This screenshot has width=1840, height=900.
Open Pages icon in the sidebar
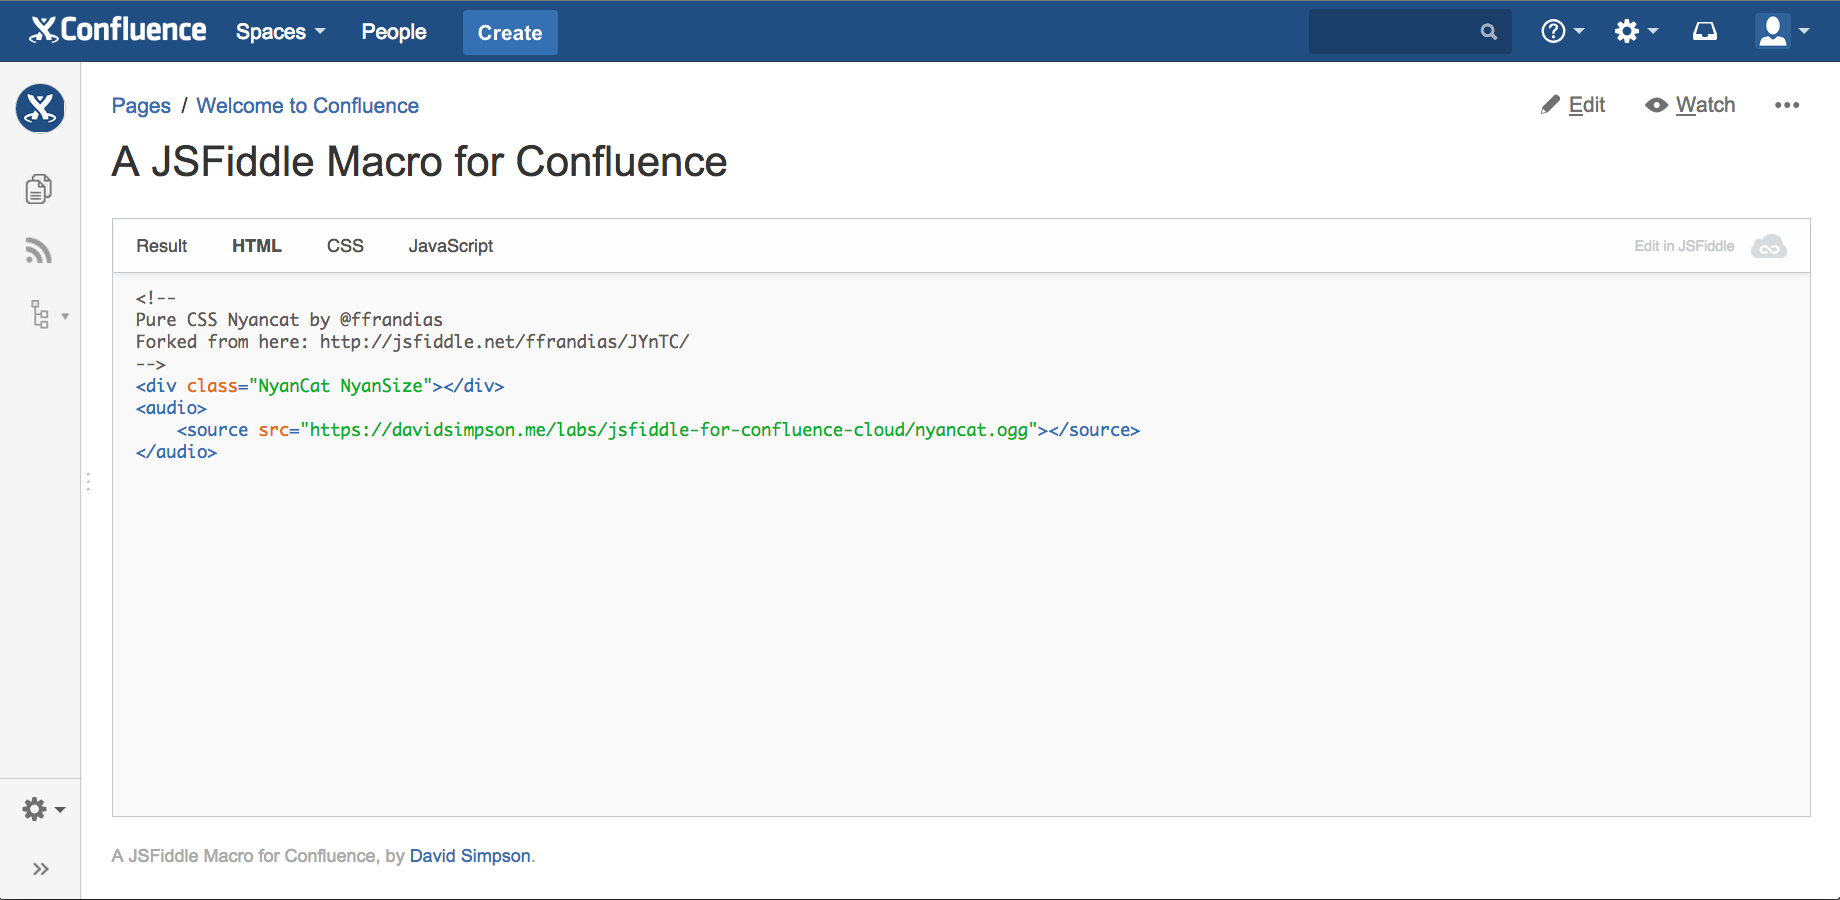(x=39, y=188)
